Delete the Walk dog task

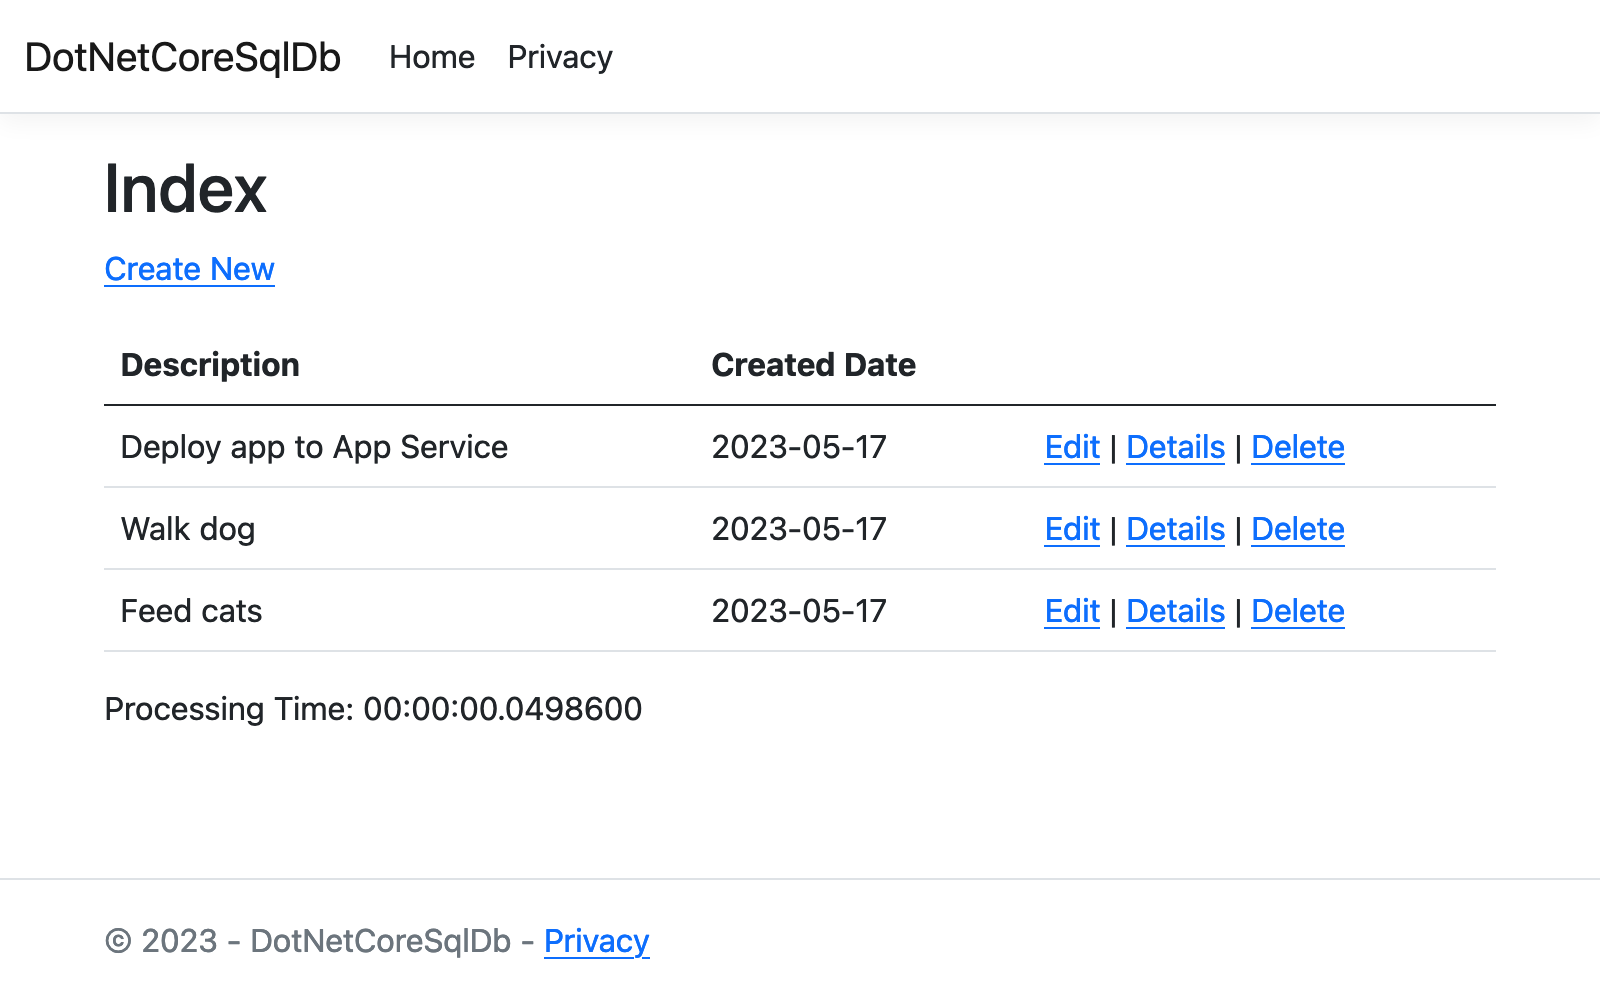pyautogui.click(x=1297, y=529)
